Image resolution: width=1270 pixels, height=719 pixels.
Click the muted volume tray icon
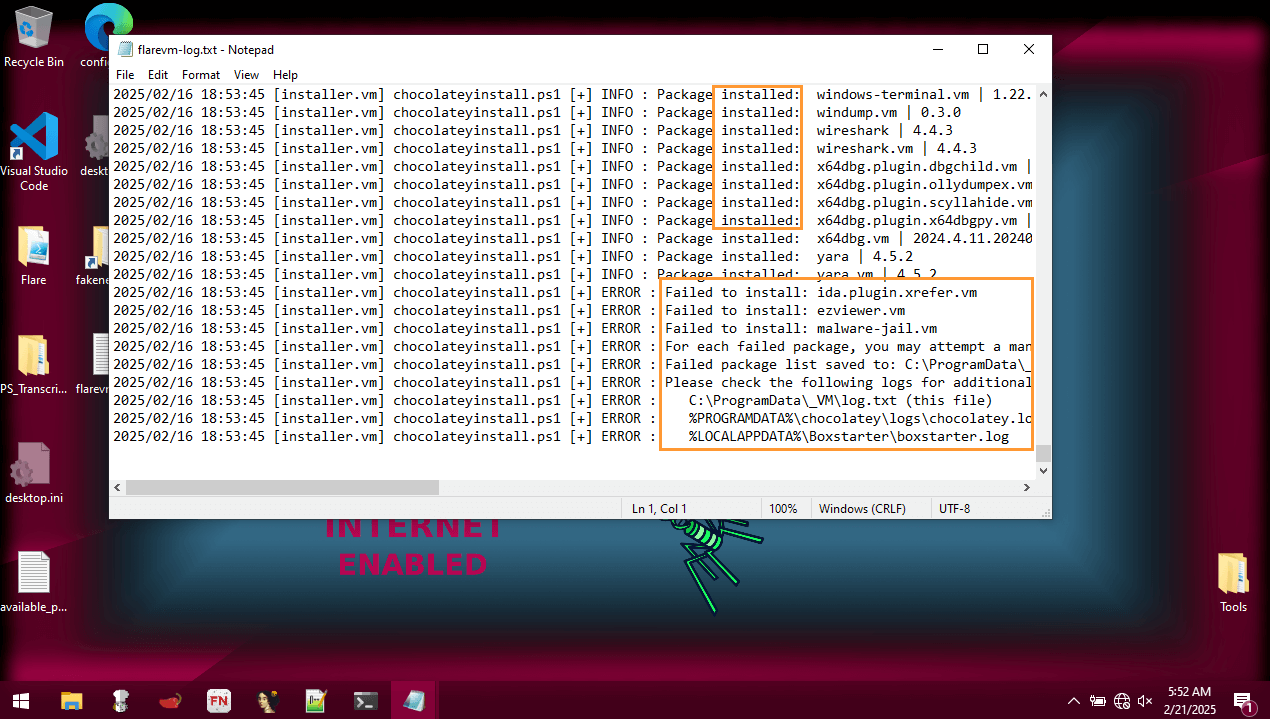coord(1146,701)
